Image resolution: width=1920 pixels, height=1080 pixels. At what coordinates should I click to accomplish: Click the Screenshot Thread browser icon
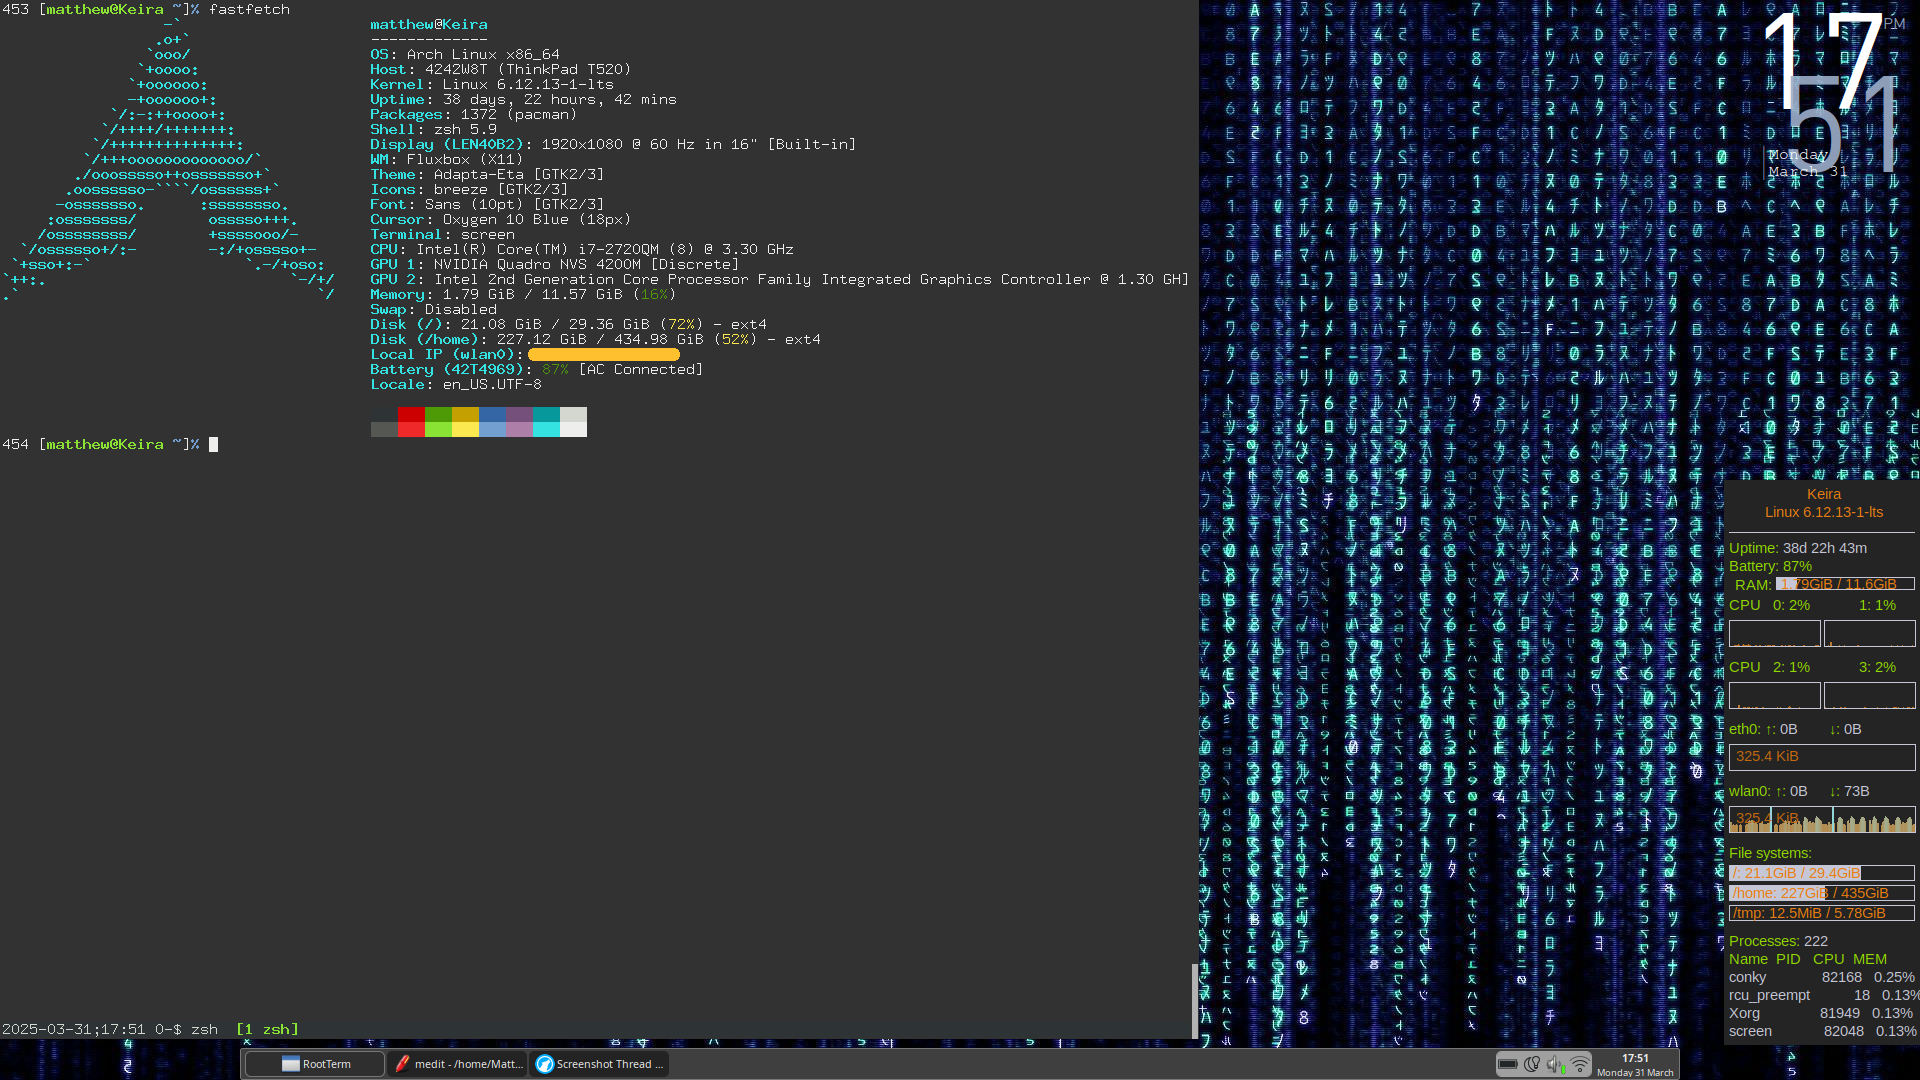pos(545,1064)
